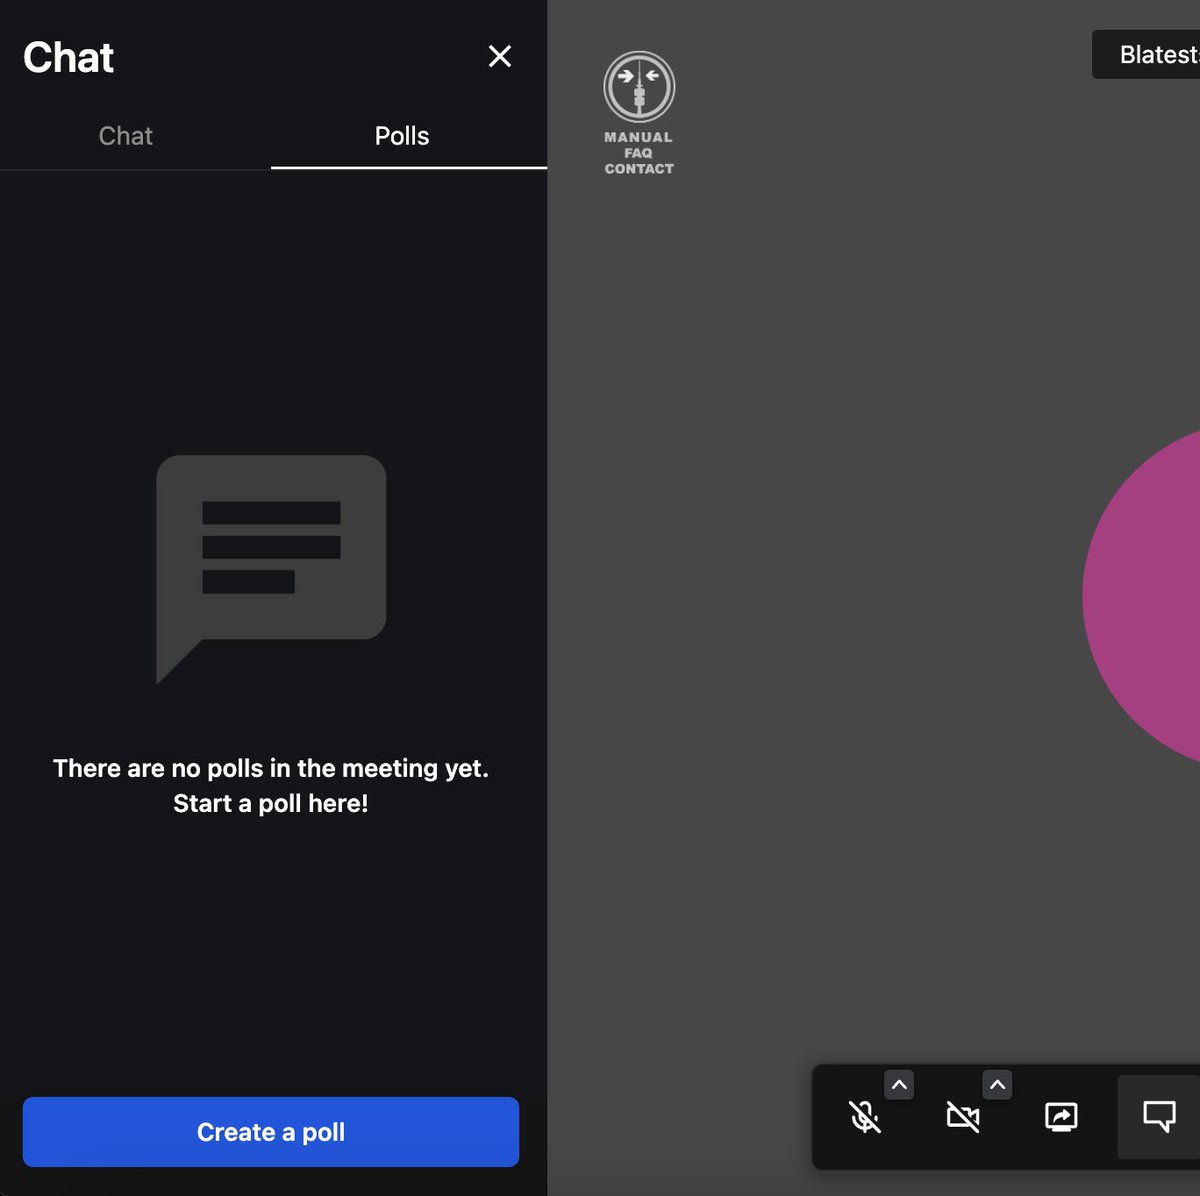
Task: Open the MANUAL link under logo
Action: (638, 137)
